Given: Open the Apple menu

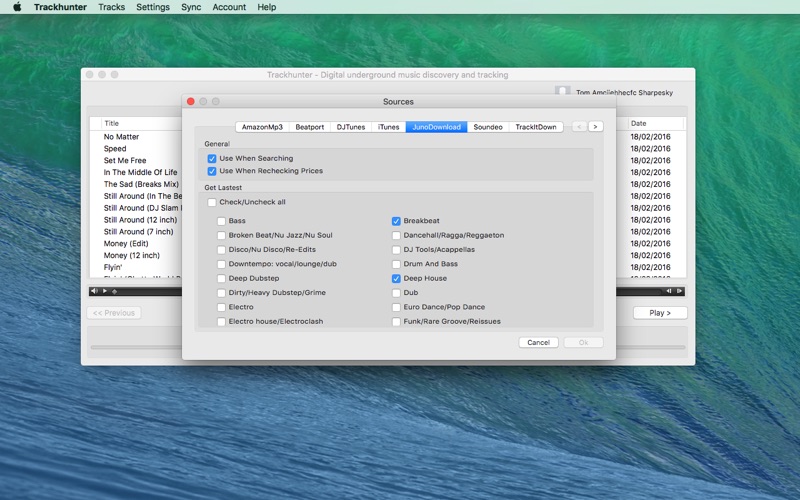Looking at the screenshot, I should (x=17, y=7).
